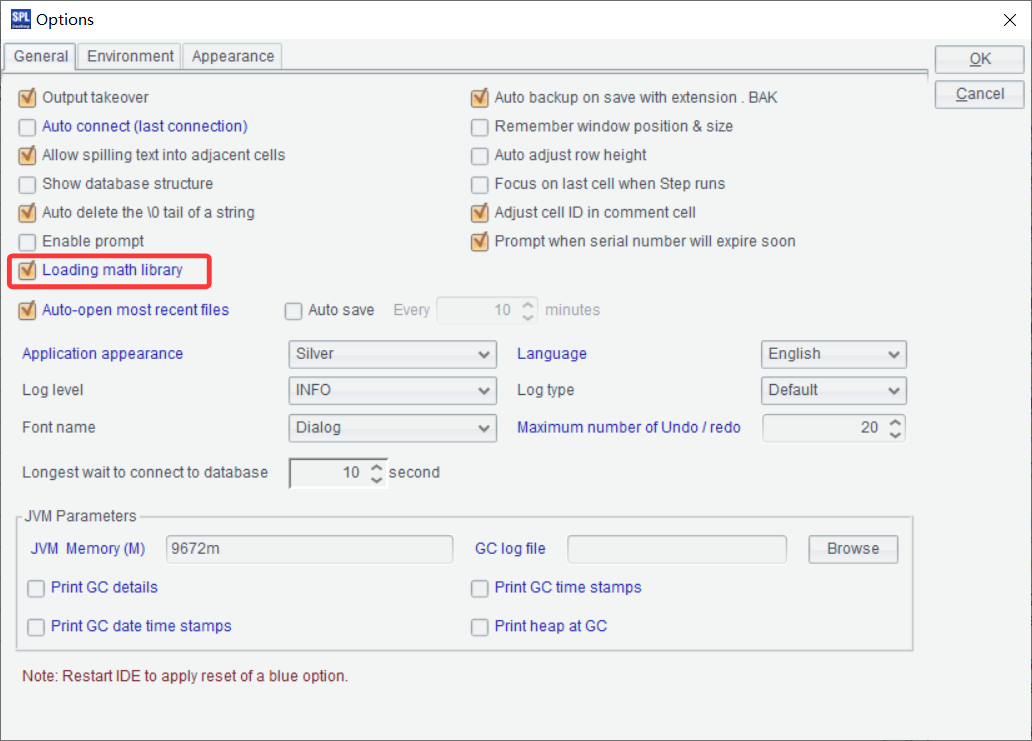Click the SPL application icon in title bar

click(x=19, y=19)
